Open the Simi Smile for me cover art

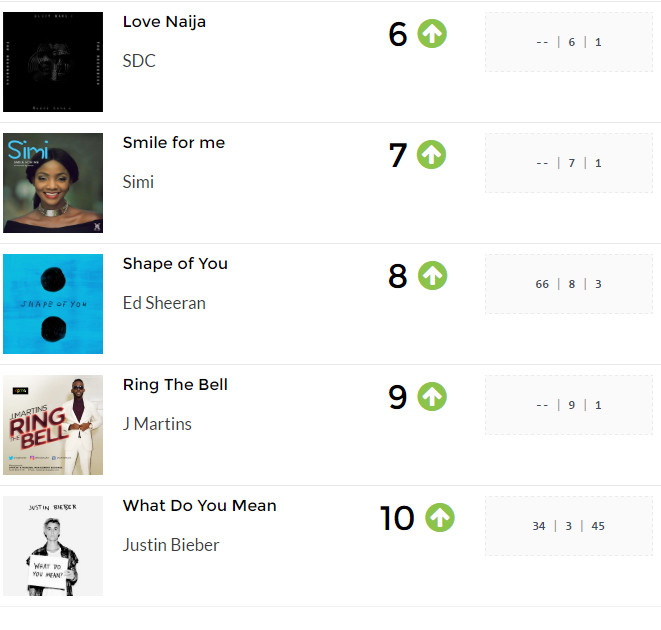[53, 183]
